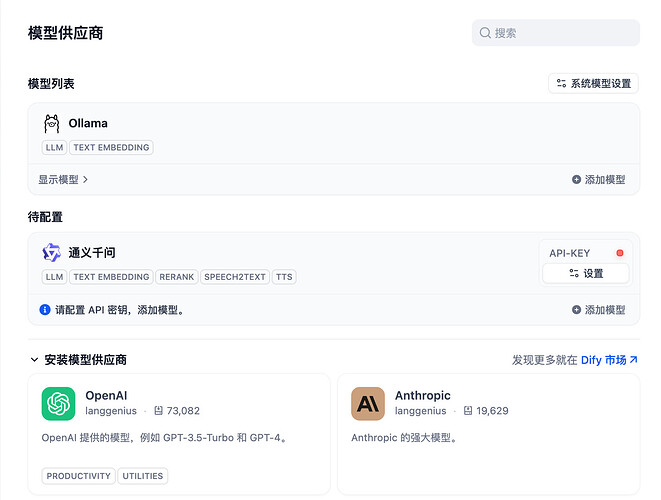
Task: Click the download count icon on OpenAI card
Action: coord(159,411)
